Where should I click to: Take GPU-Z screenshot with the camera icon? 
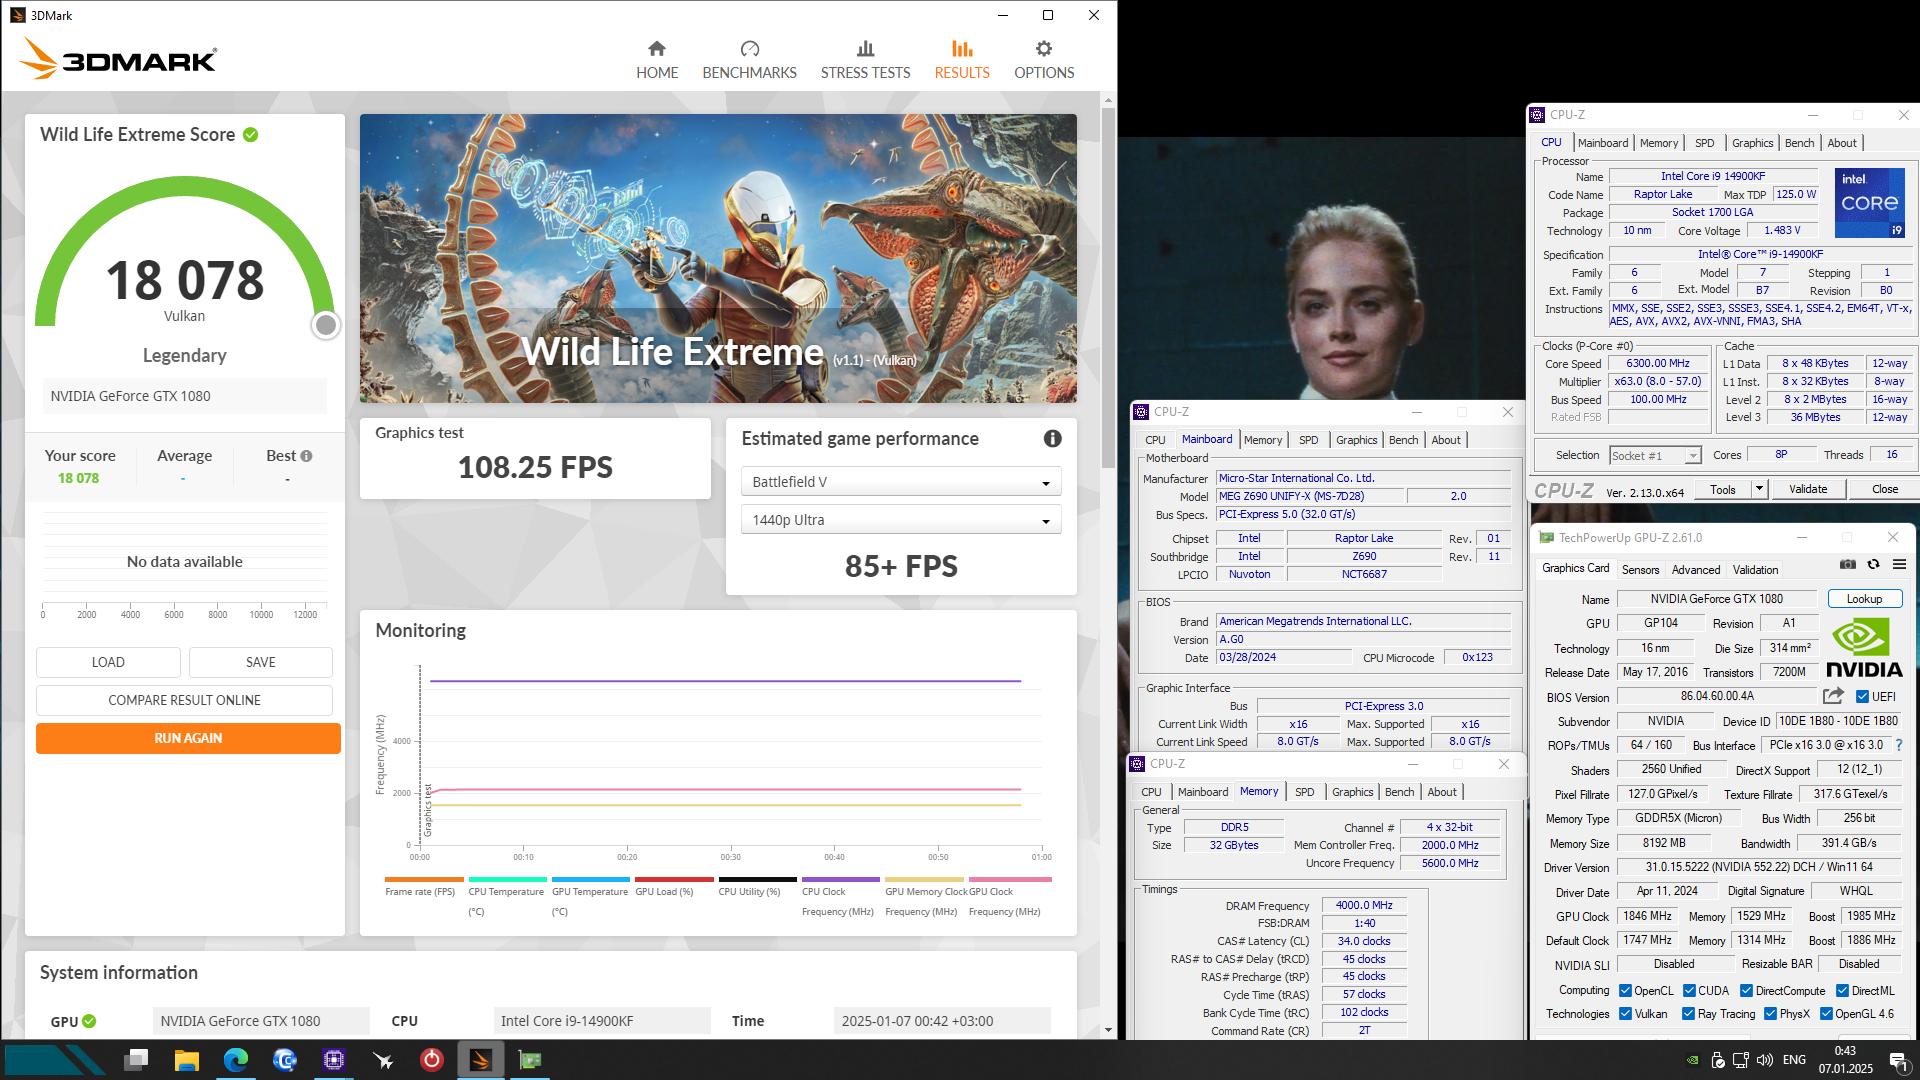[x=1847, y=565]
